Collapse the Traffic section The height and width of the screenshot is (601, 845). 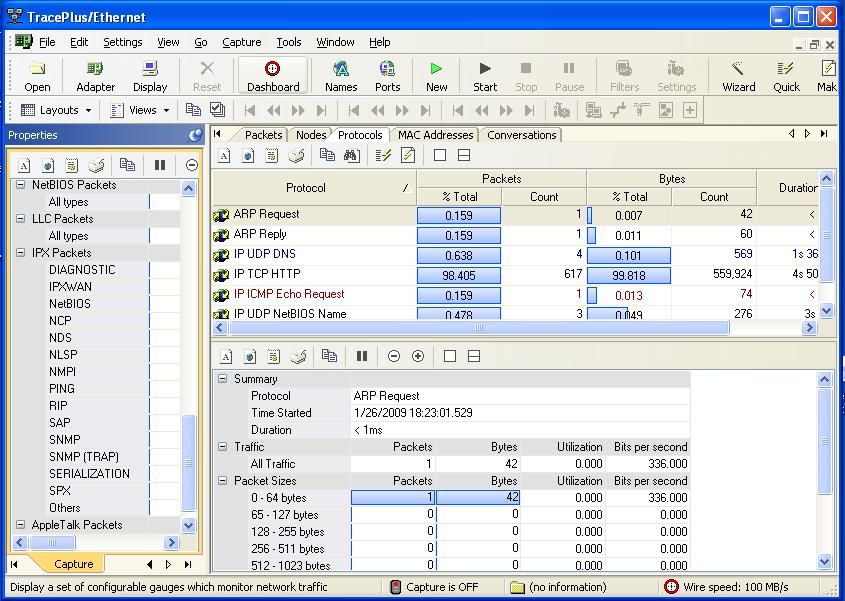pos(223,447)
